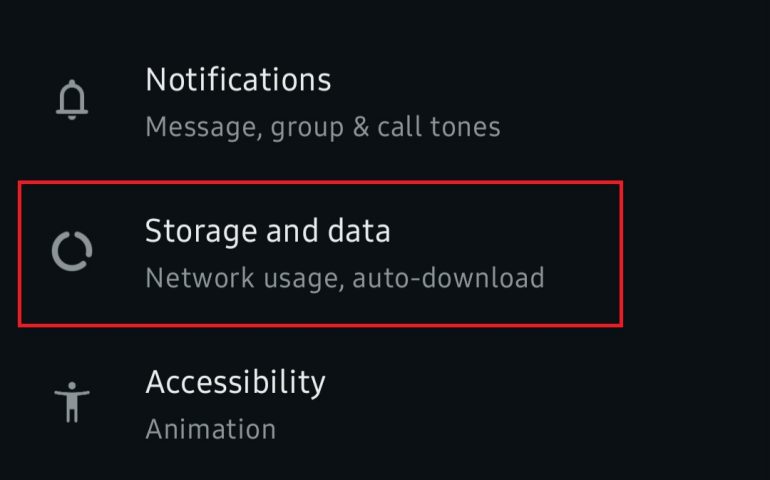770x480 pixels.
Task: Open Accessibility settings
Action: (235, 382)
